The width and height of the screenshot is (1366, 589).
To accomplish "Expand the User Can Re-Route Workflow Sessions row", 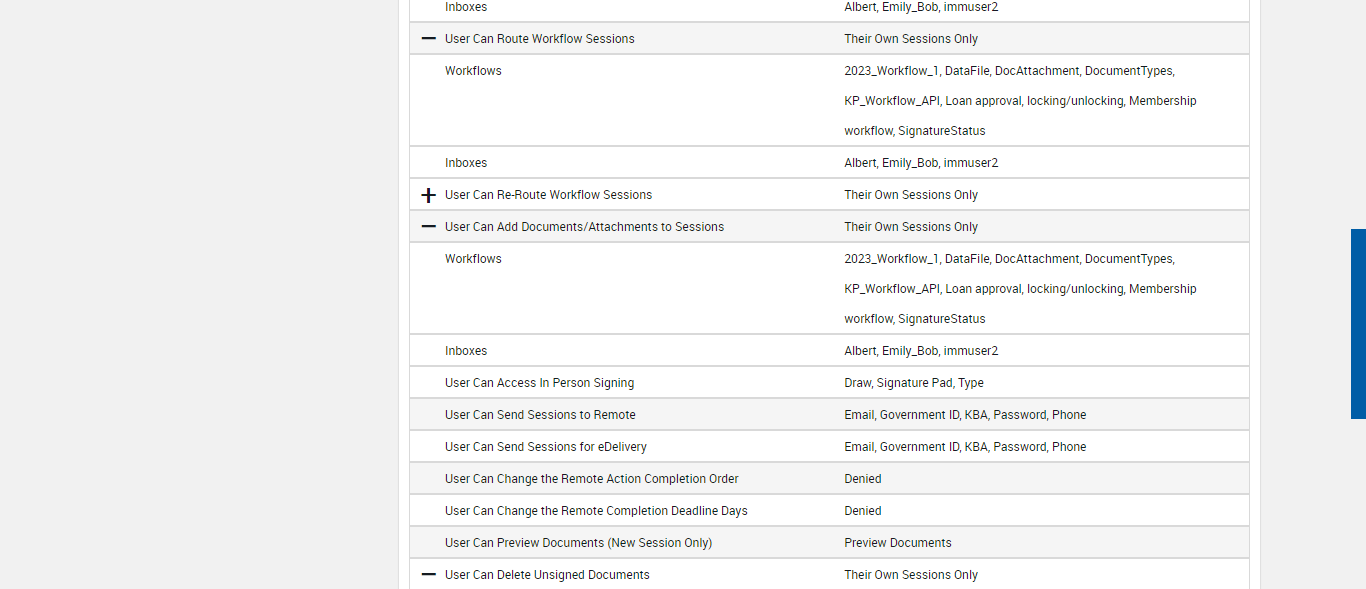I will pyautogui.click(x=429, y=195).
